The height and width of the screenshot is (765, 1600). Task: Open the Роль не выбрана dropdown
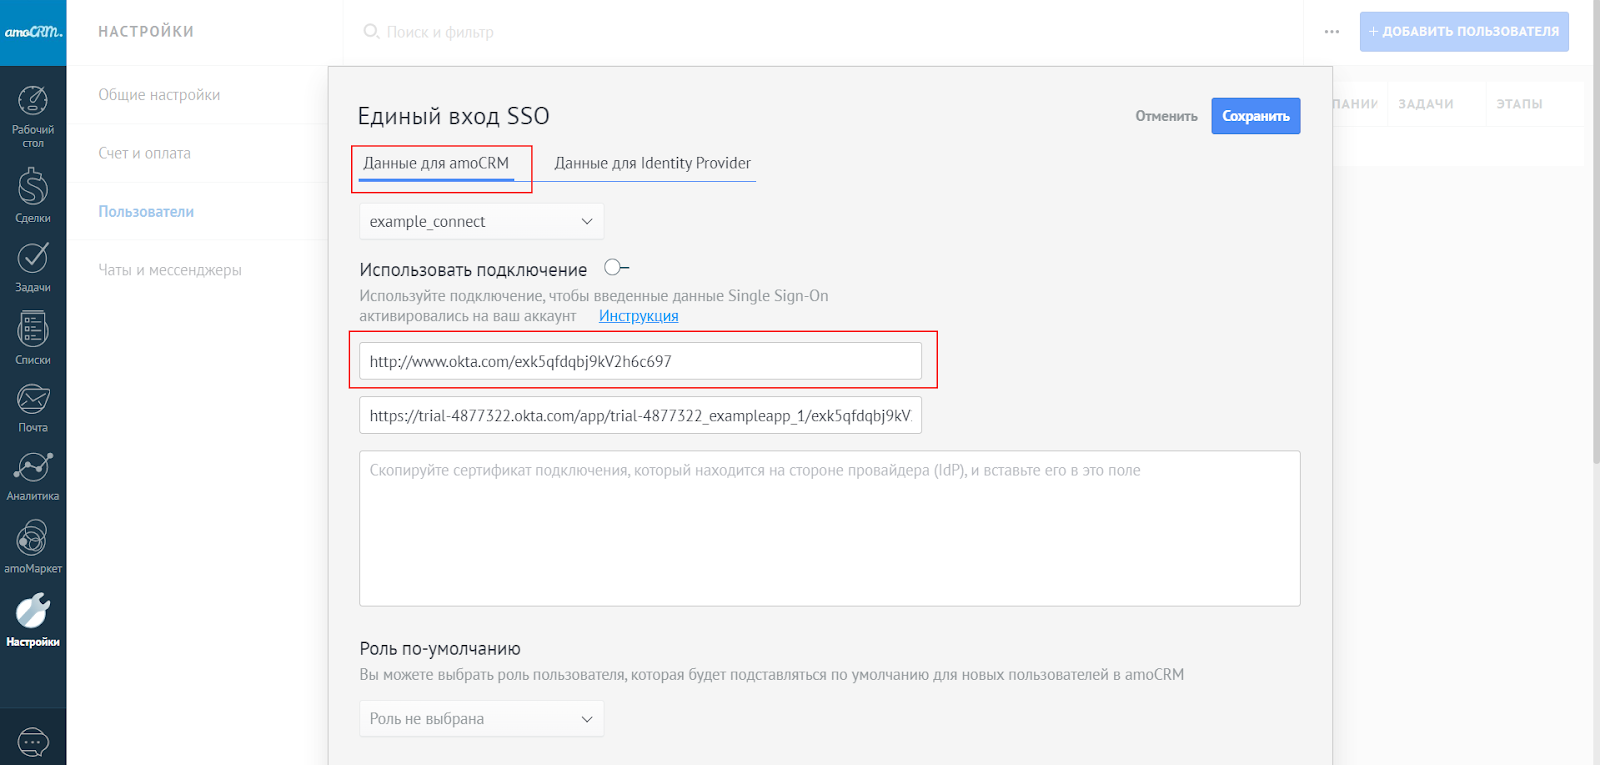click(481, 719)
